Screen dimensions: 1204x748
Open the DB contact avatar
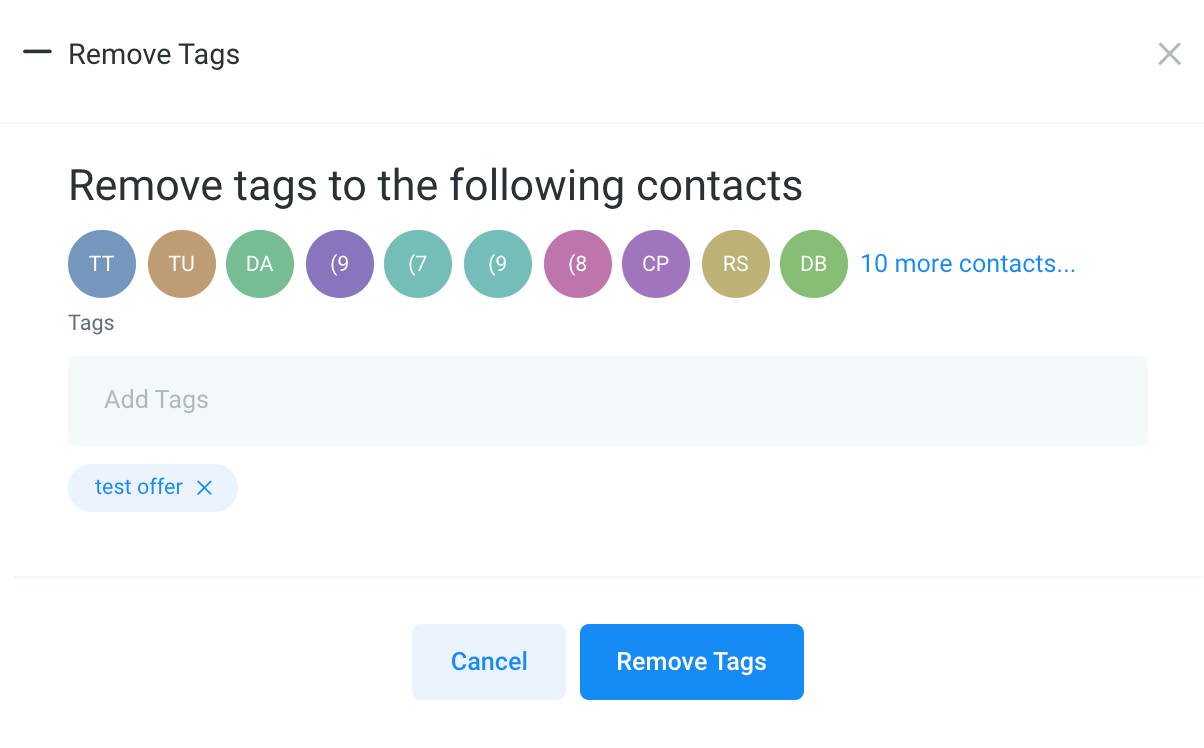[814, 264]
